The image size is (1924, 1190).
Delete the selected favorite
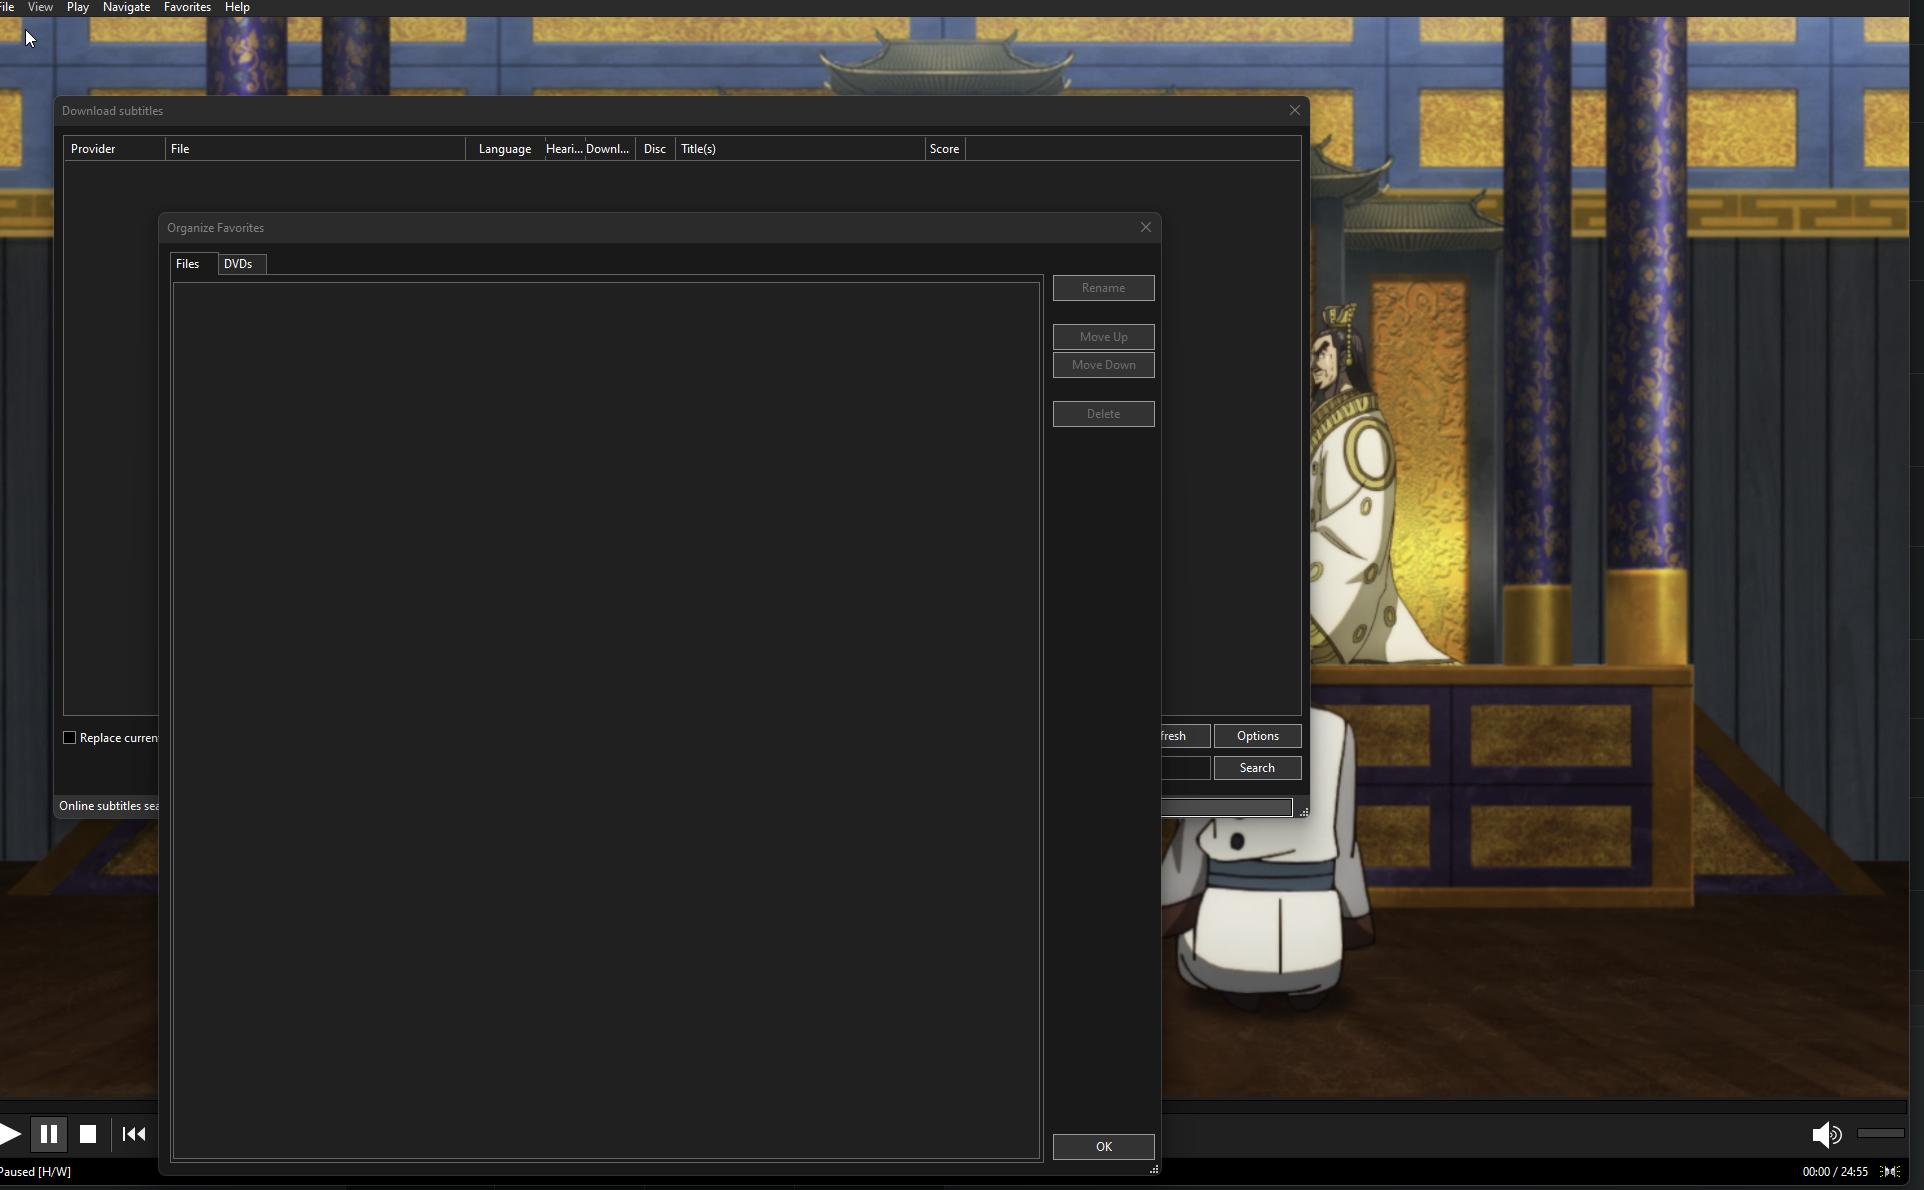coord(1102,413)
